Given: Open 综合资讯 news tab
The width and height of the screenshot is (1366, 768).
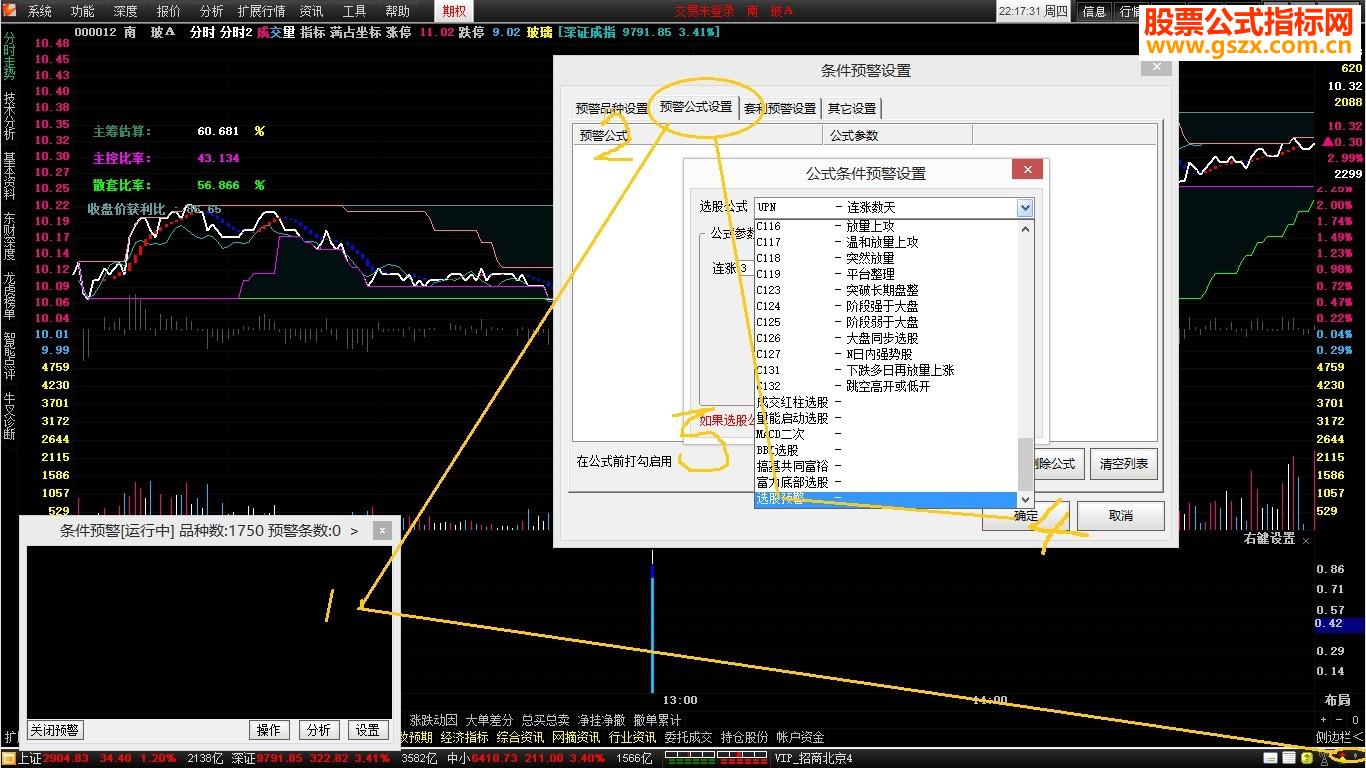Looking at the screenshot, I should [520, 737].
